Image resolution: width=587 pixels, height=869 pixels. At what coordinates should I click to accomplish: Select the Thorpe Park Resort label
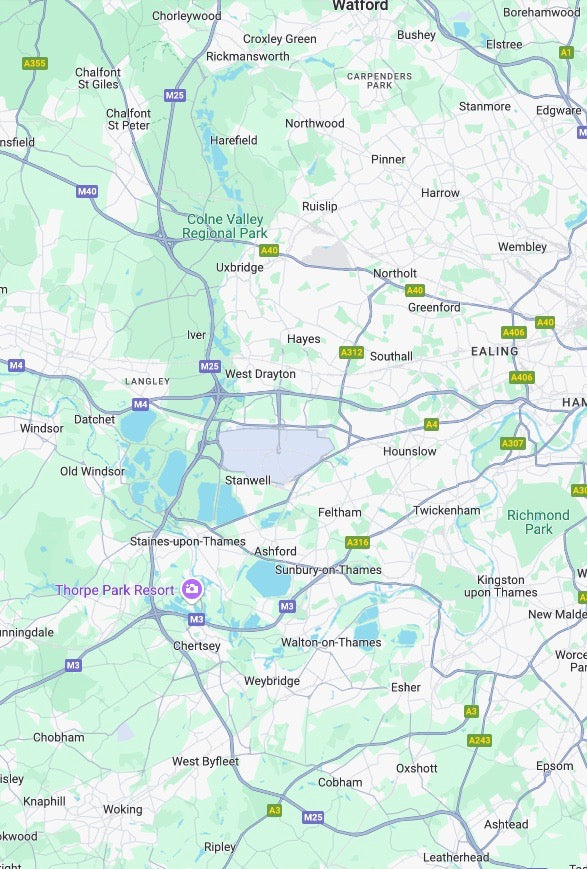click(115, 590)
